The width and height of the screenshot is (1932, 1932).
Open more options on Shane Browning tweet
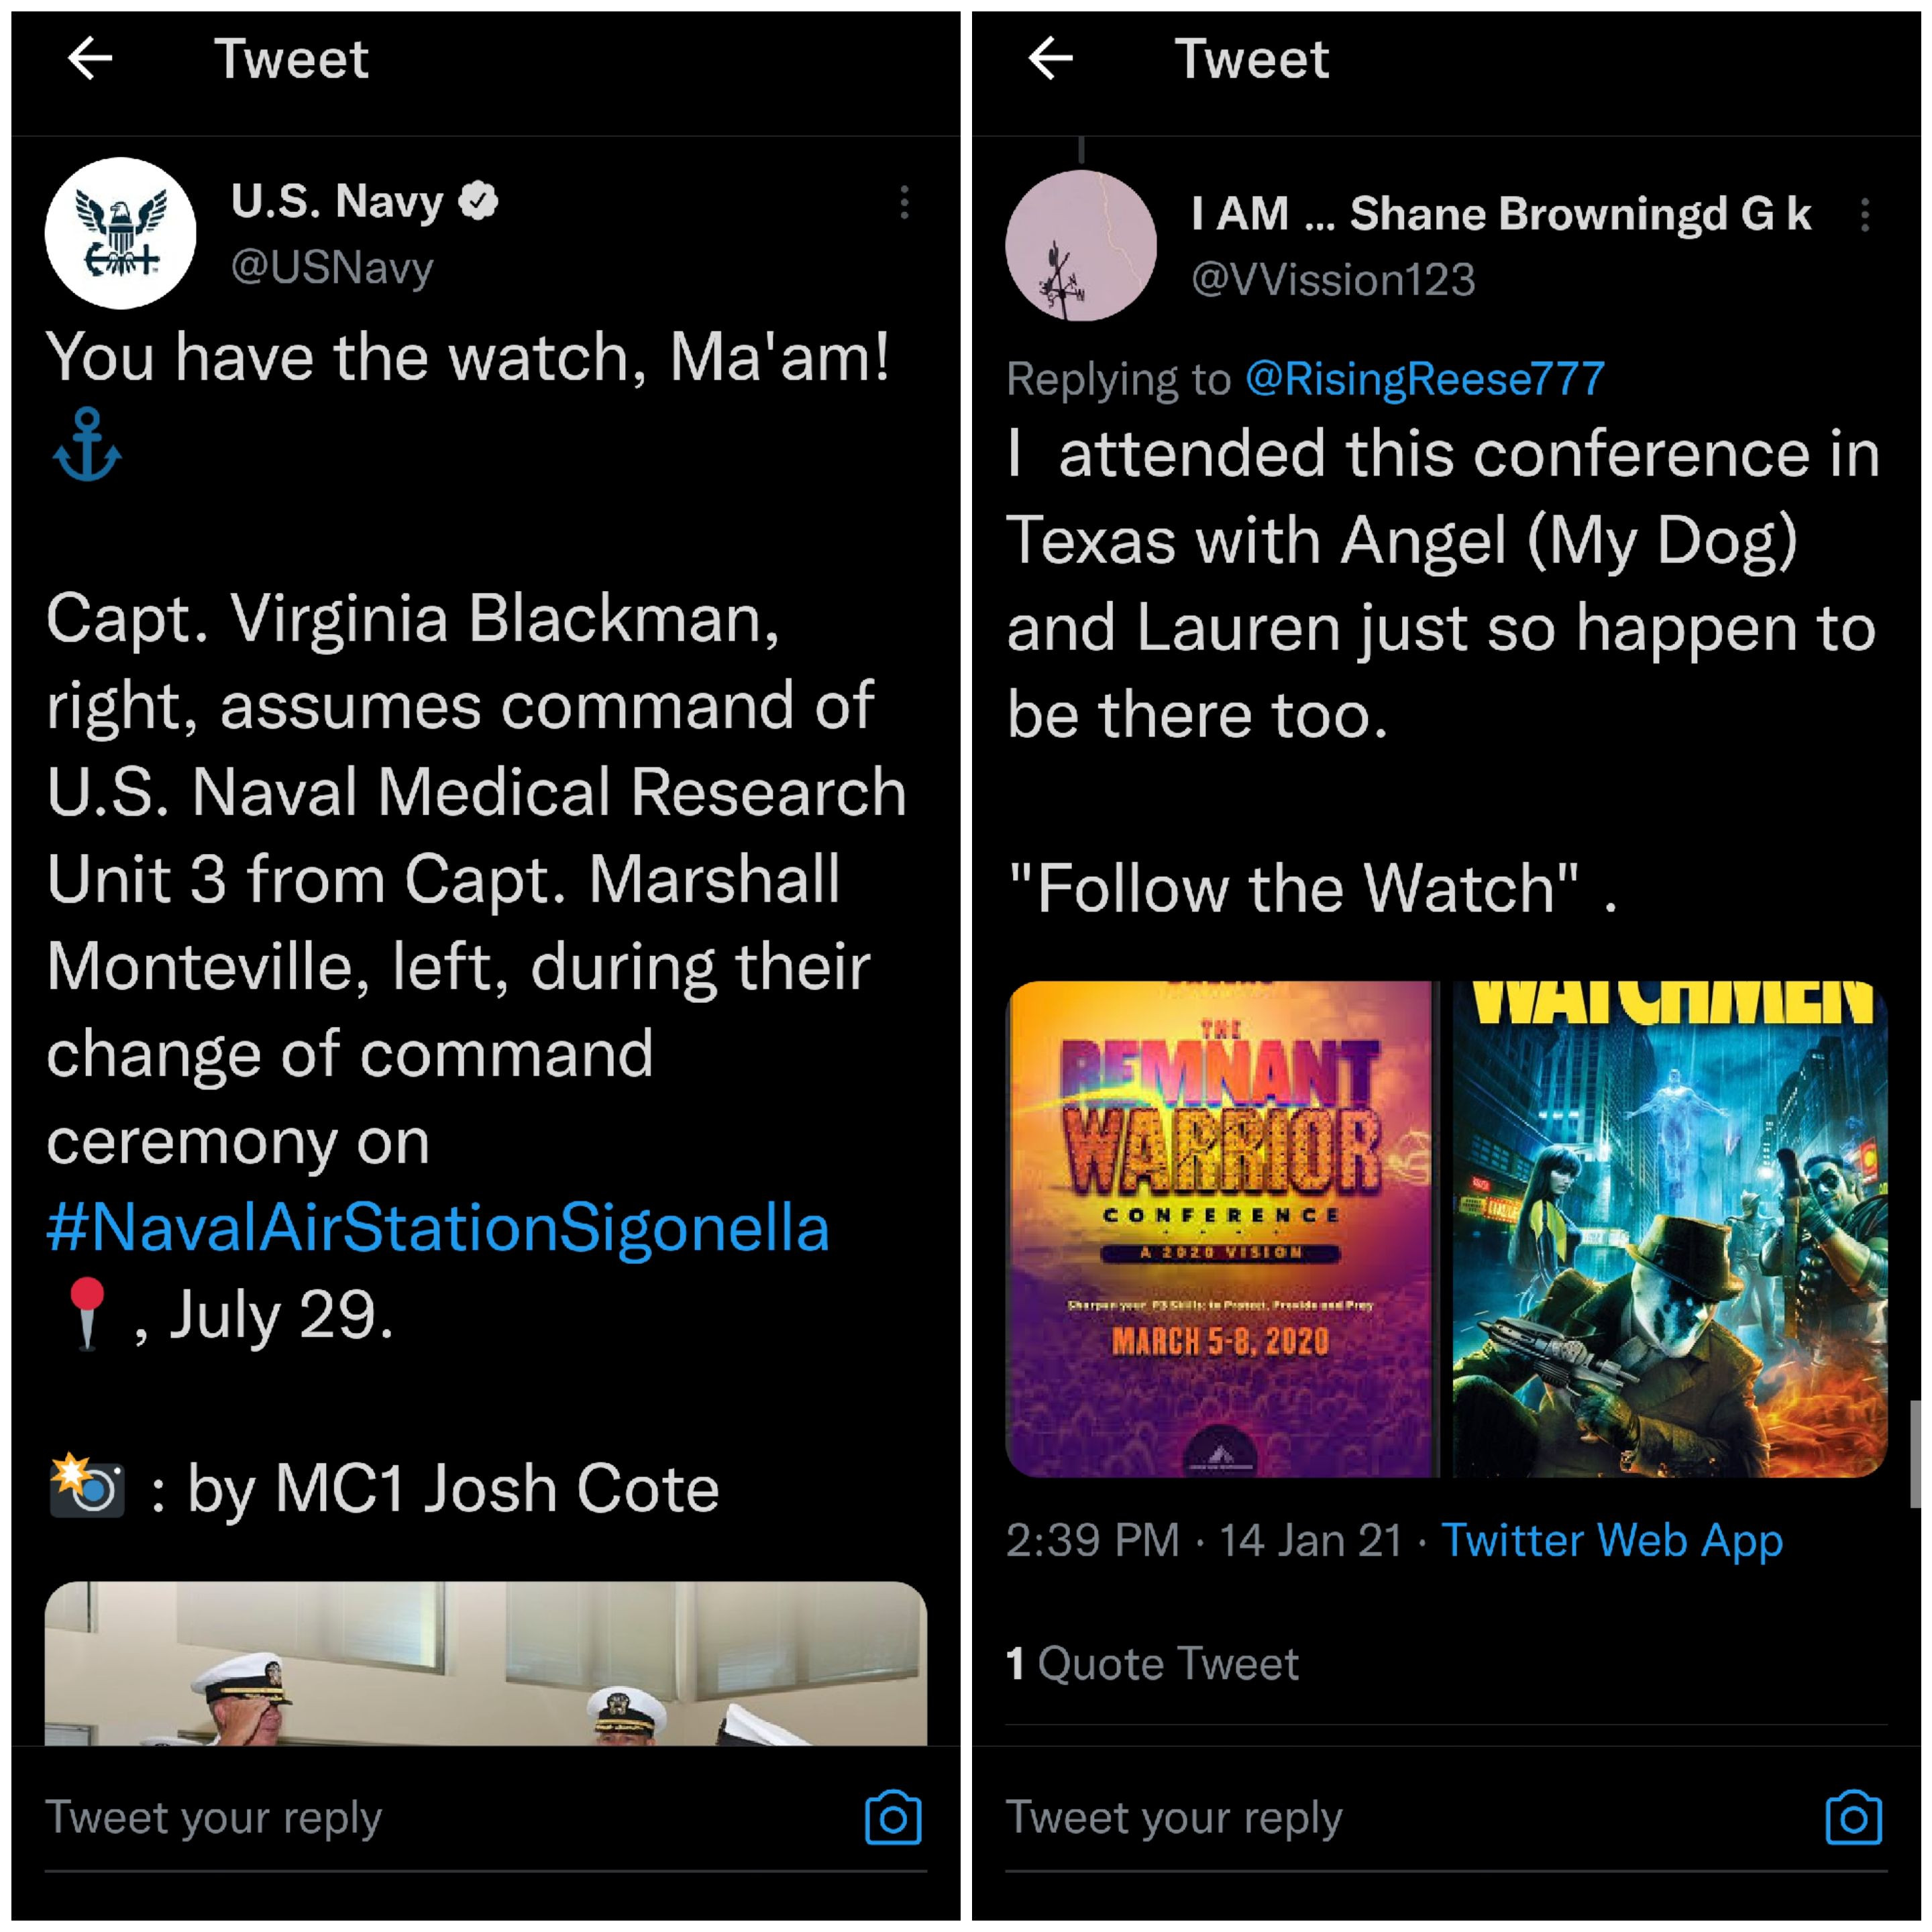(x=1864, y=215)
